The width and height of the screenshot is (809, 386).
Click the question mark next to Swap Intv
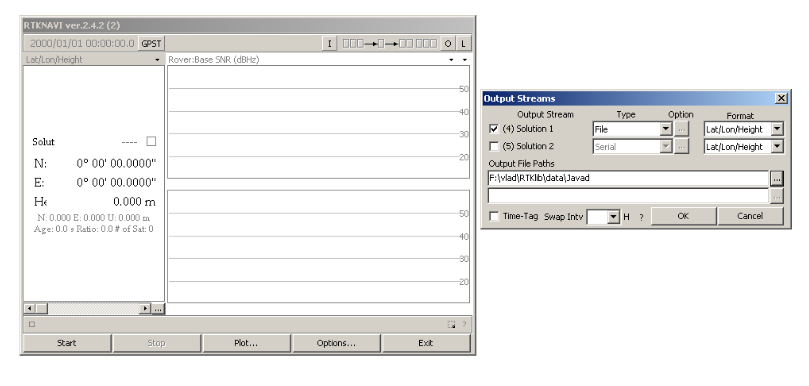[641, 217]
